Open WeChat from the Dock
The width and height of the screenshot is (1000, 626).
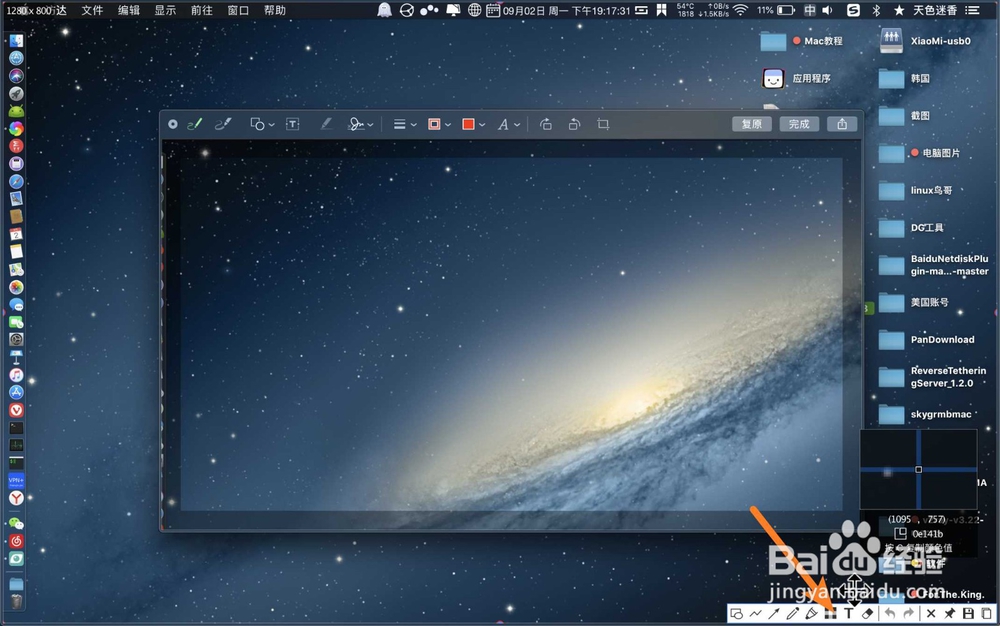tap(17, 524)
